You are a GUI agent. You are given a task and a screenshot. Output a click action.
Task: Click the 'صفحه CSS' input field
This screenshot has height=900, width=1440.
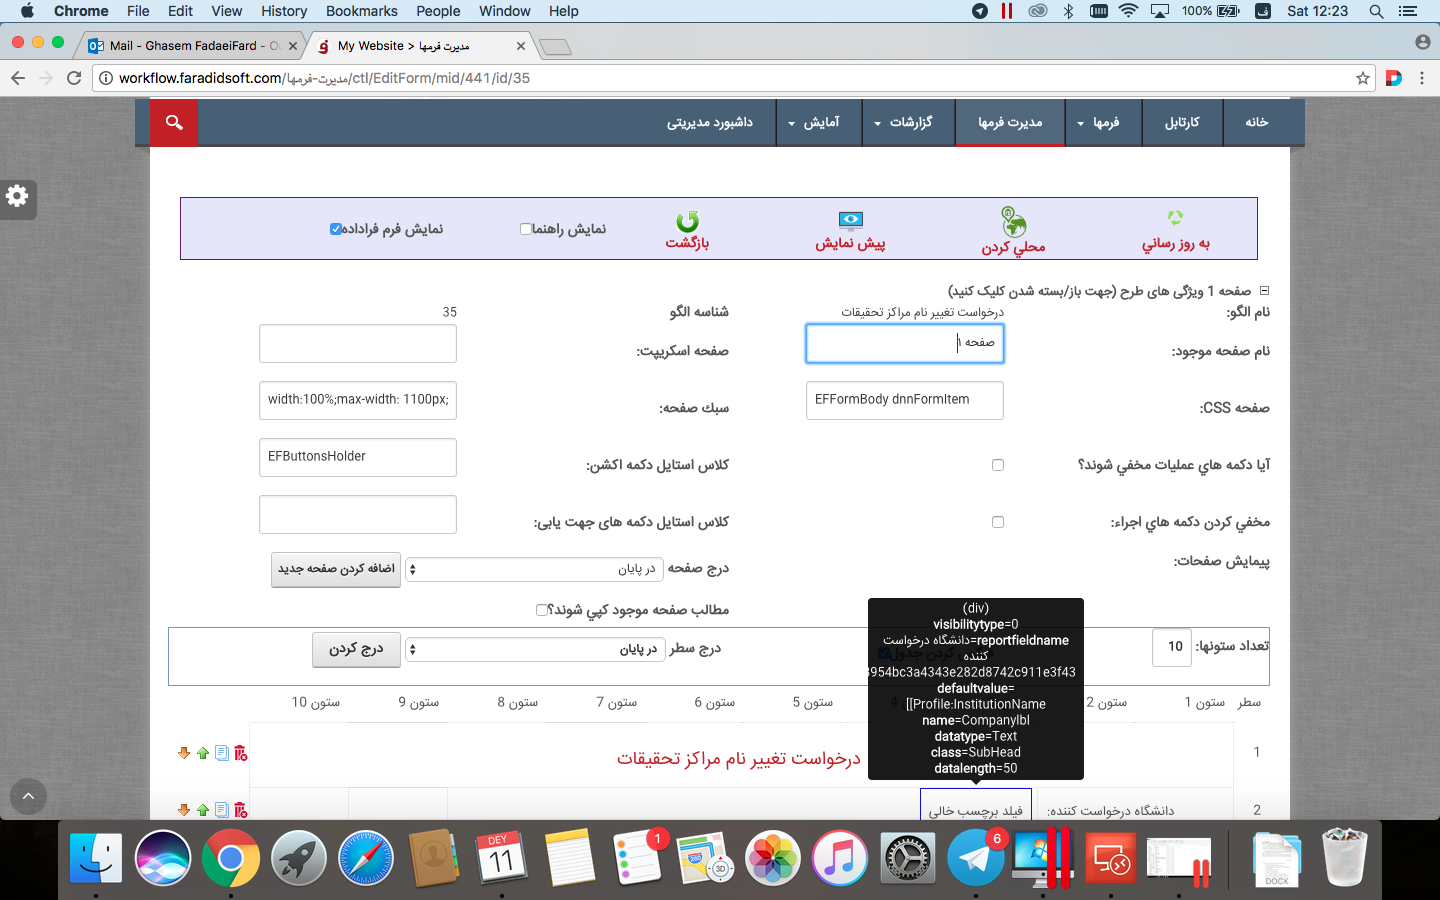904,400
